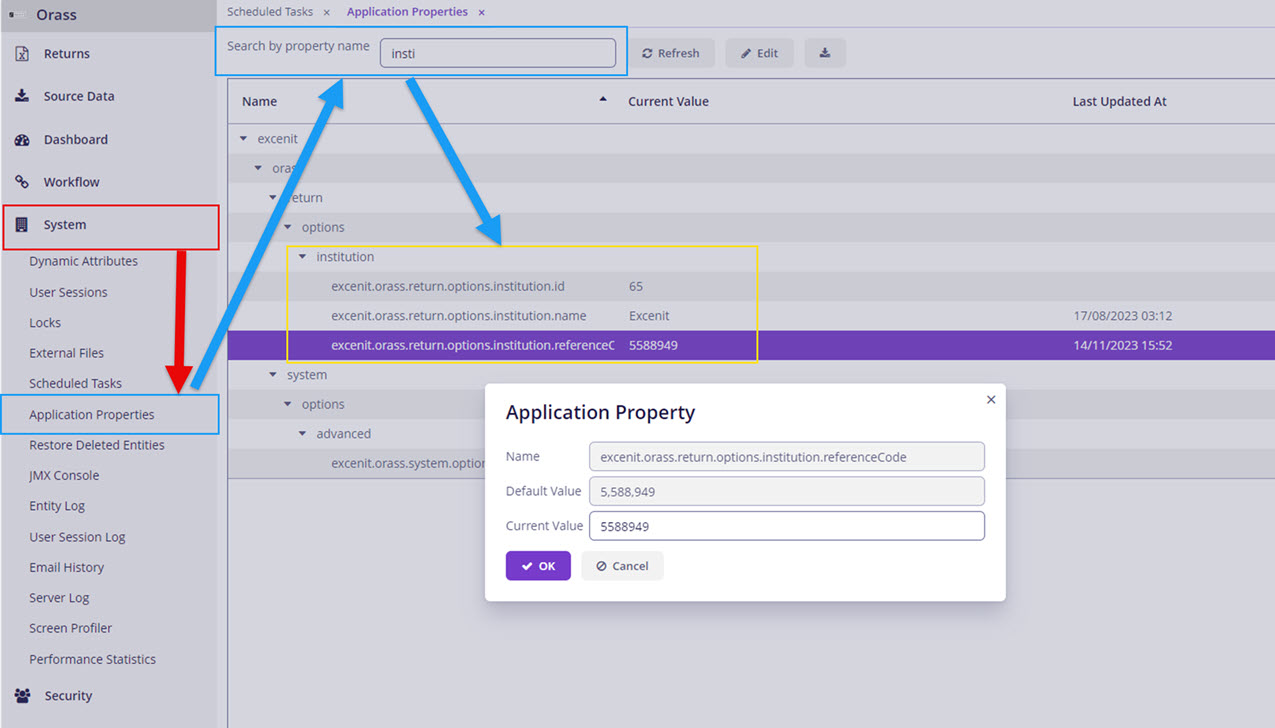Open the Dashboard module
1275x728 pixels.
[22, 139]
